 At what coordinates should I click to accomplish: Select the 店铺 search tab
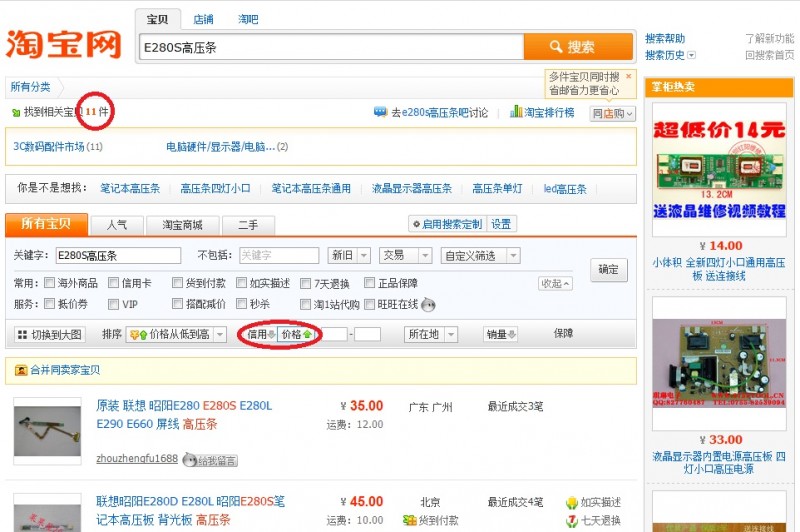203,19
